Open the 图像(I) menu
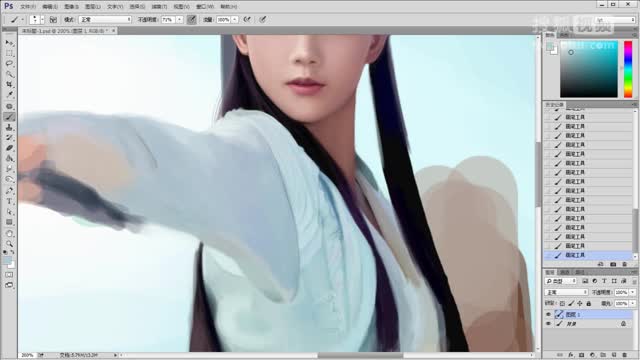 coord(71,7)
